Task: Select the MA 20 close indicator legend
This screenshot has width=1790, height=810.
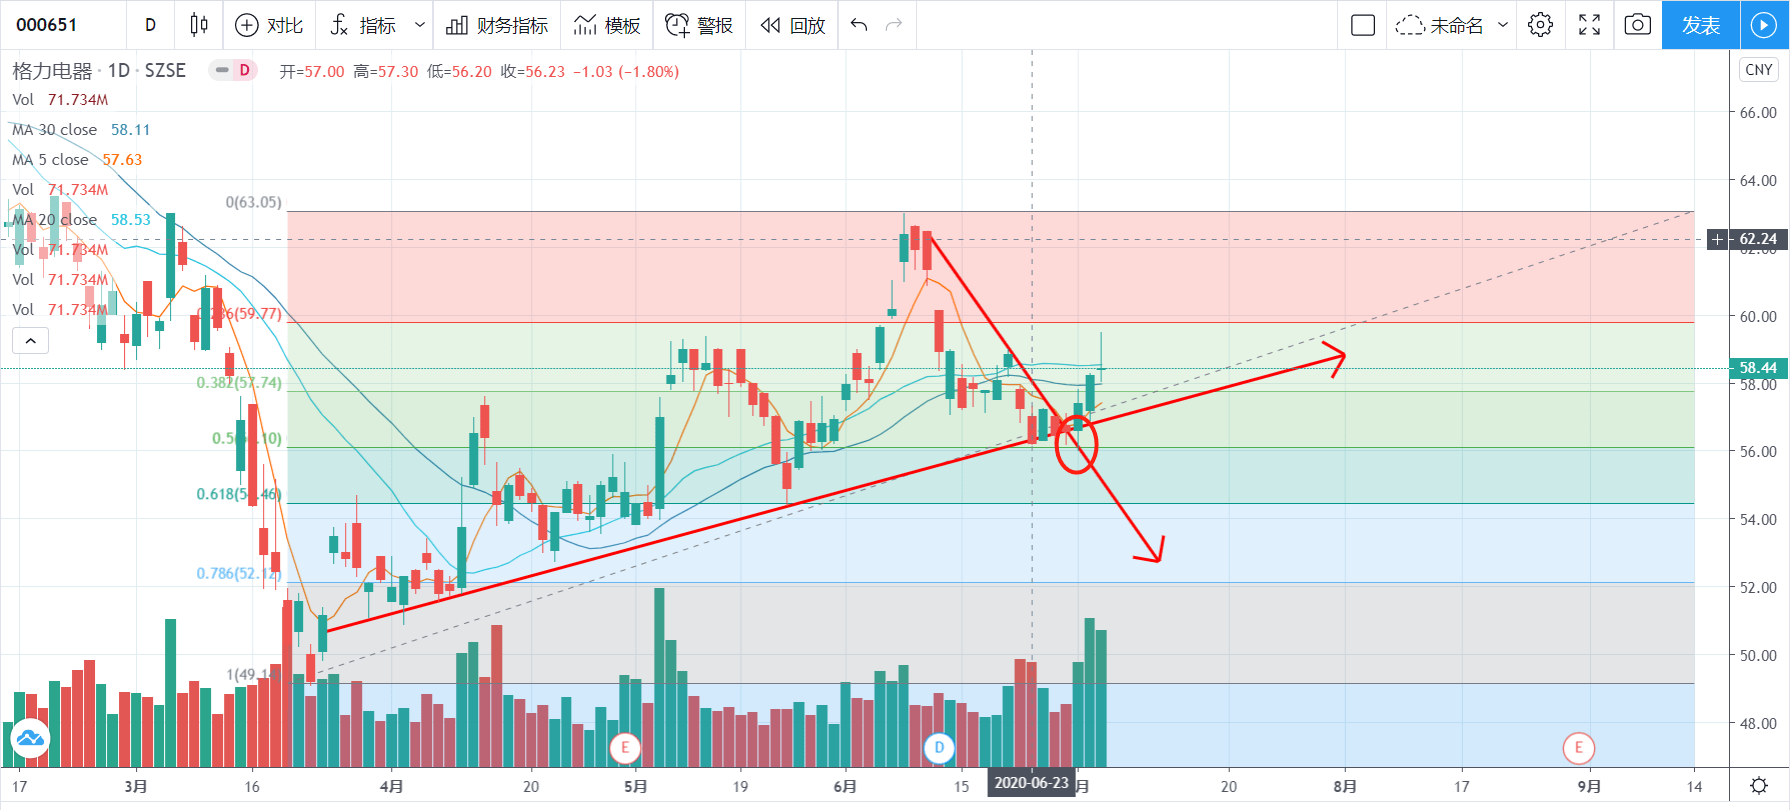Action: coord(81,220)
